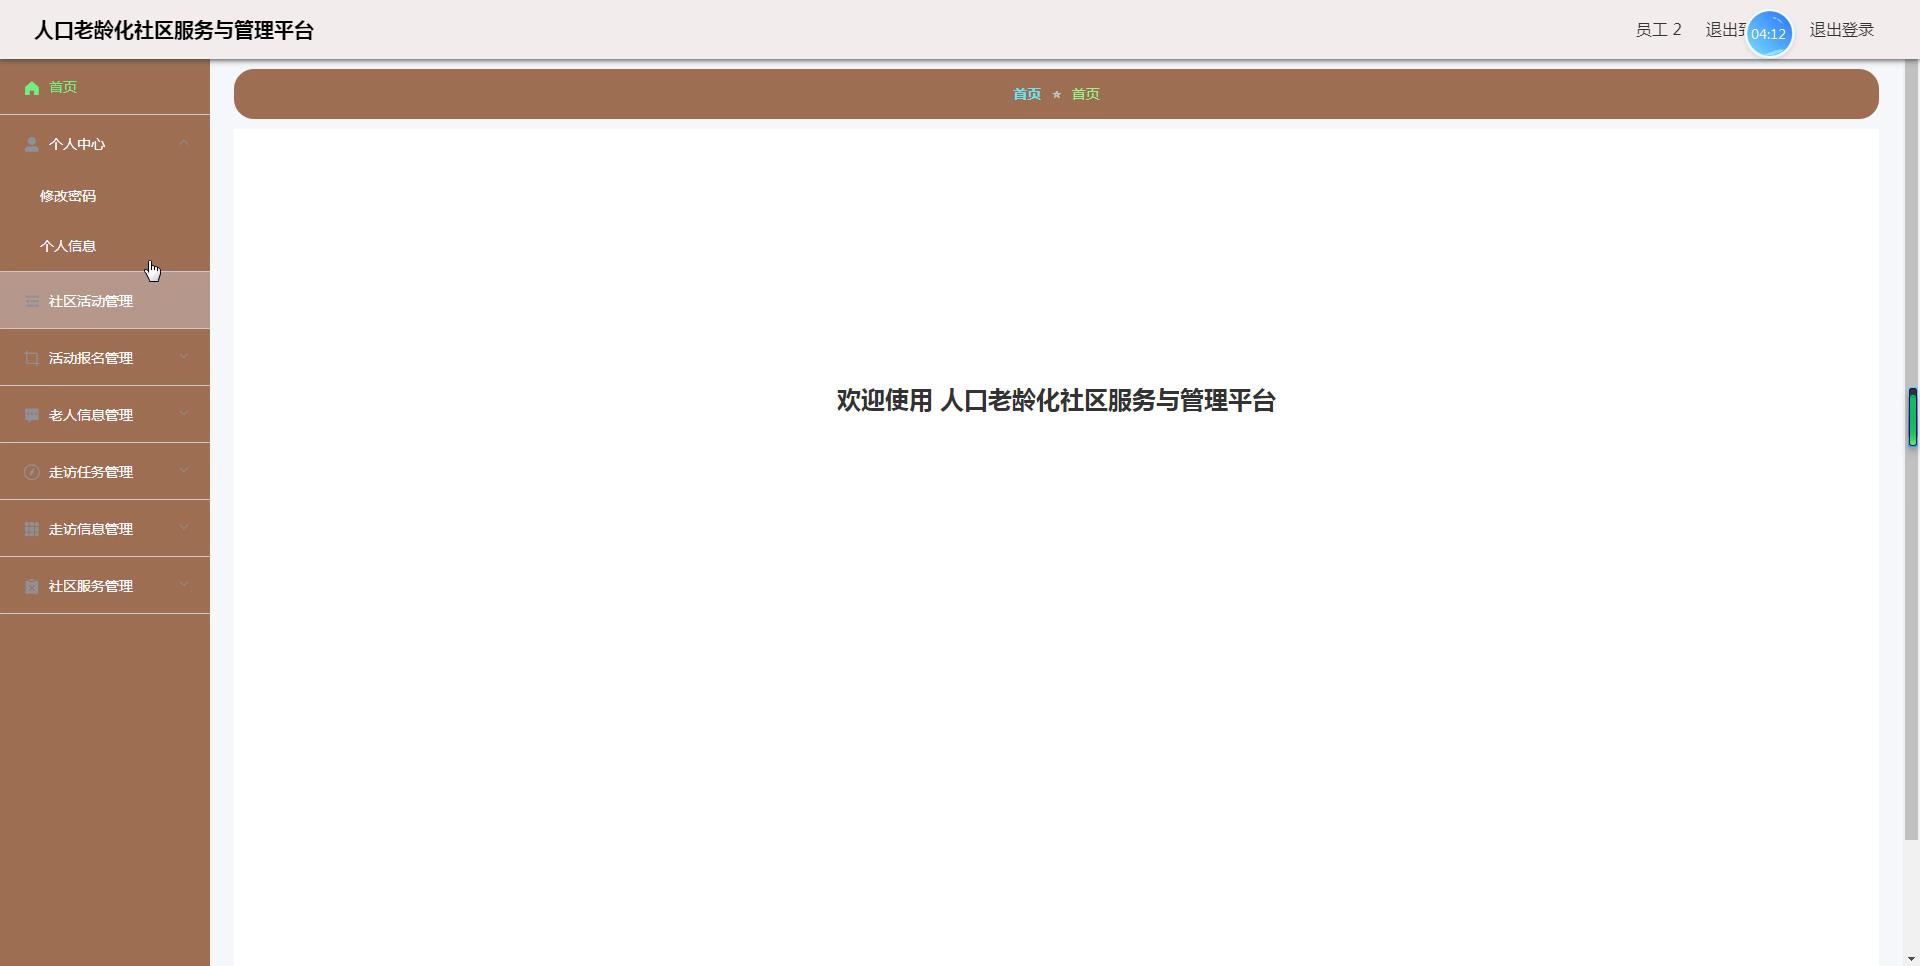Click the grid icon beside 走访信息管理

click(32, 529)
